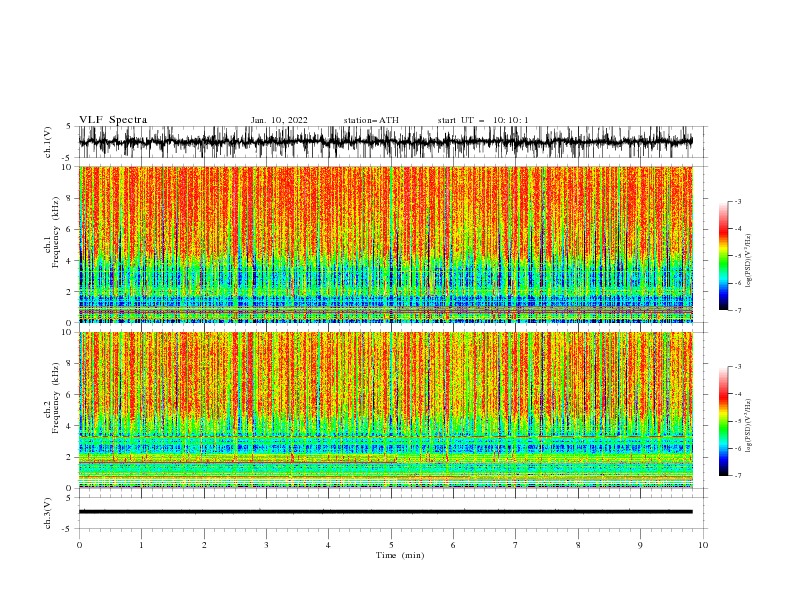Click the "4" kHz tick on ch.2 frequency axis
This screenshot has height=612, width=792.
tap(71, 426)
